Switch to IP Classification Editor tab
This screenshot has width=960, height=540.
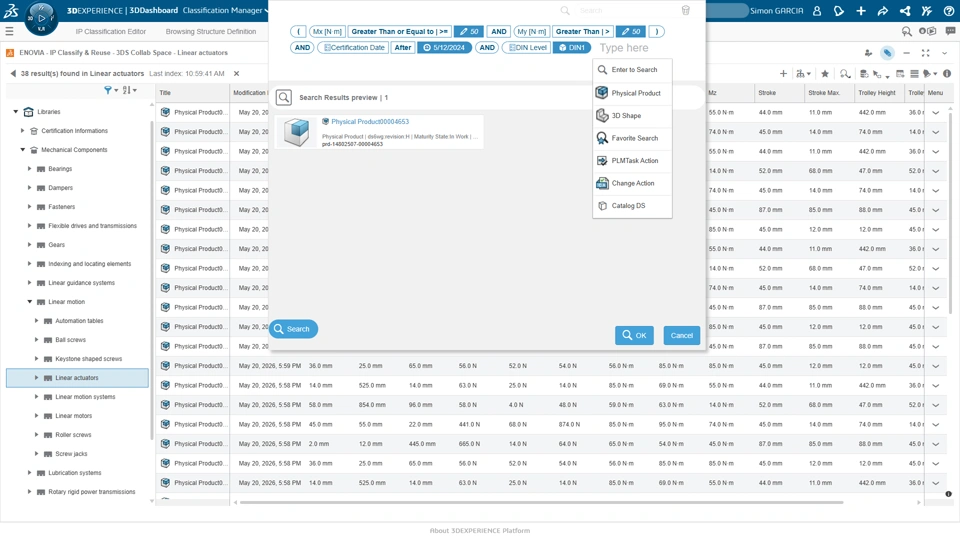coord(111,31)
